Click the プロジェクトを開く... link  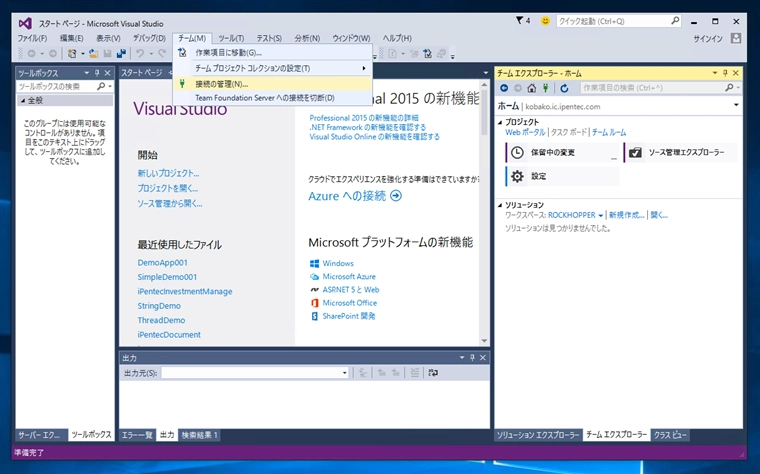(168, 188)
